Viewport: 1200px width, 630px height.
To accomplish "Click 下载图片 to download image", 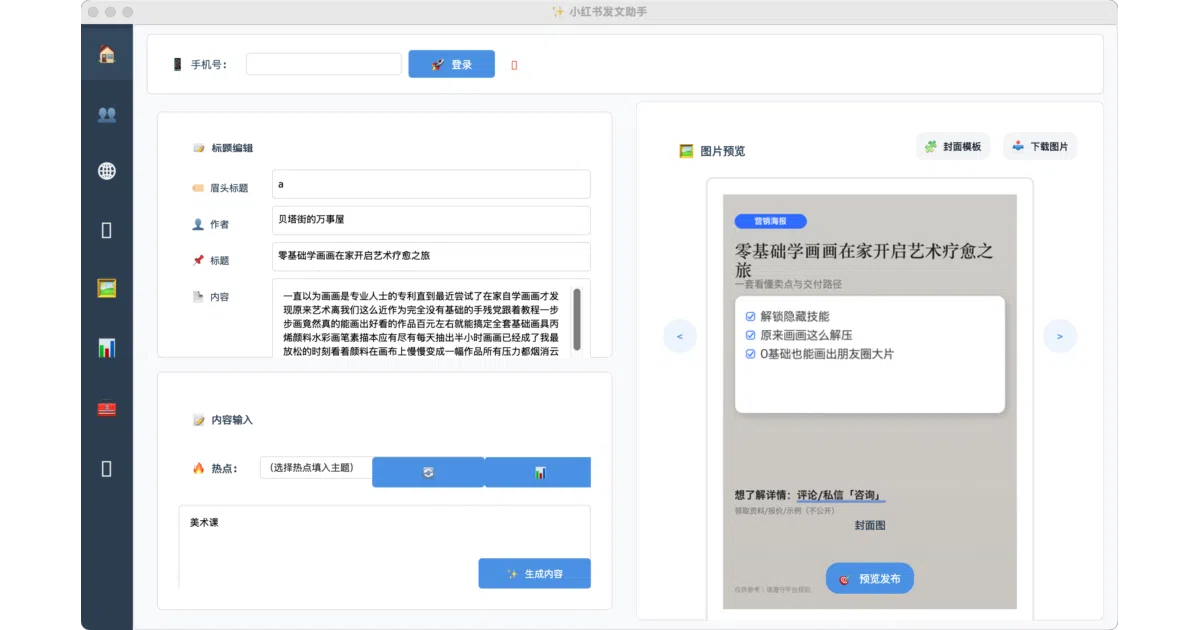I will pyautogui.click(x=1040, y=146).
